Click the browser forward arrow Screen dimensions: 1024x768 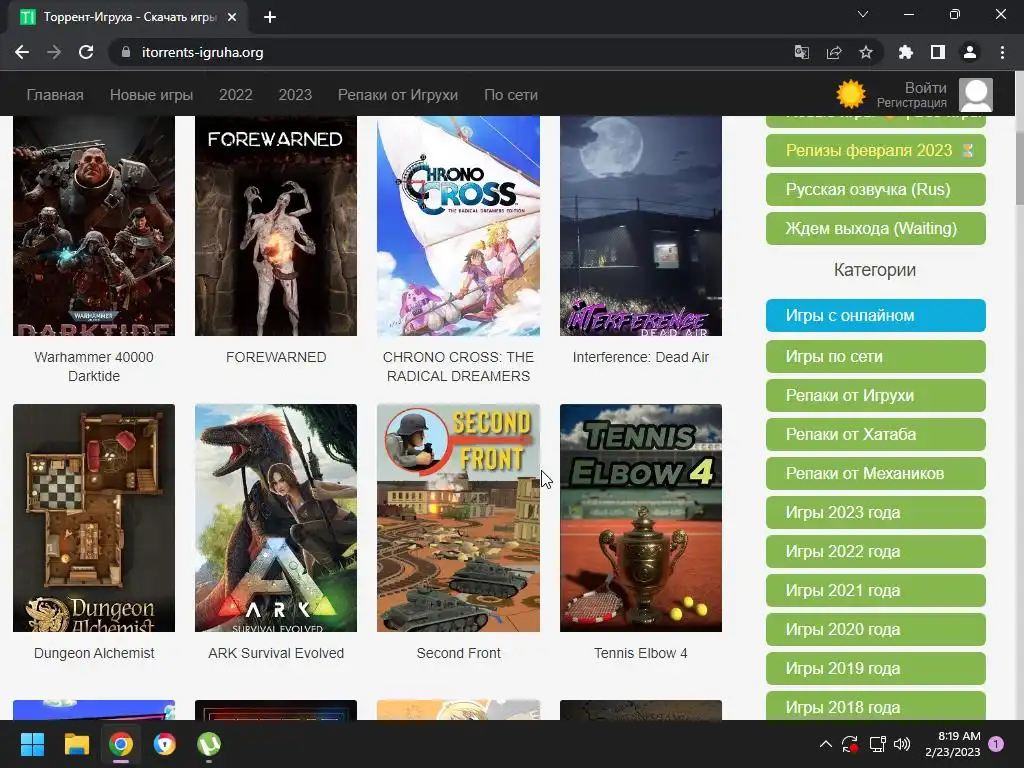click(54, 52)
